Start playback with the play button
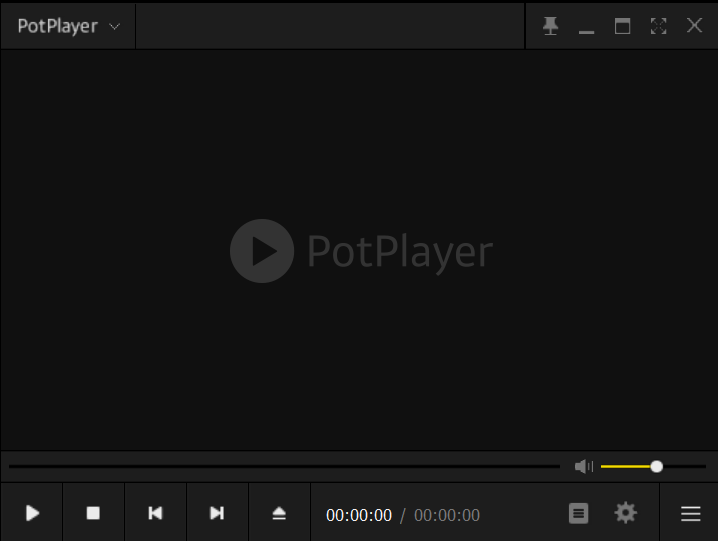This screenshot has height=541, width=718. pos(32,513)
